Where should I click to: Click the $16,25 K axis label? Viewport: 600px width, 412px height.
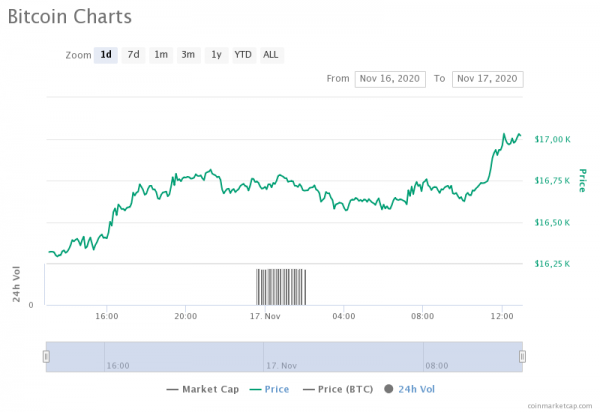click(552, 264)
